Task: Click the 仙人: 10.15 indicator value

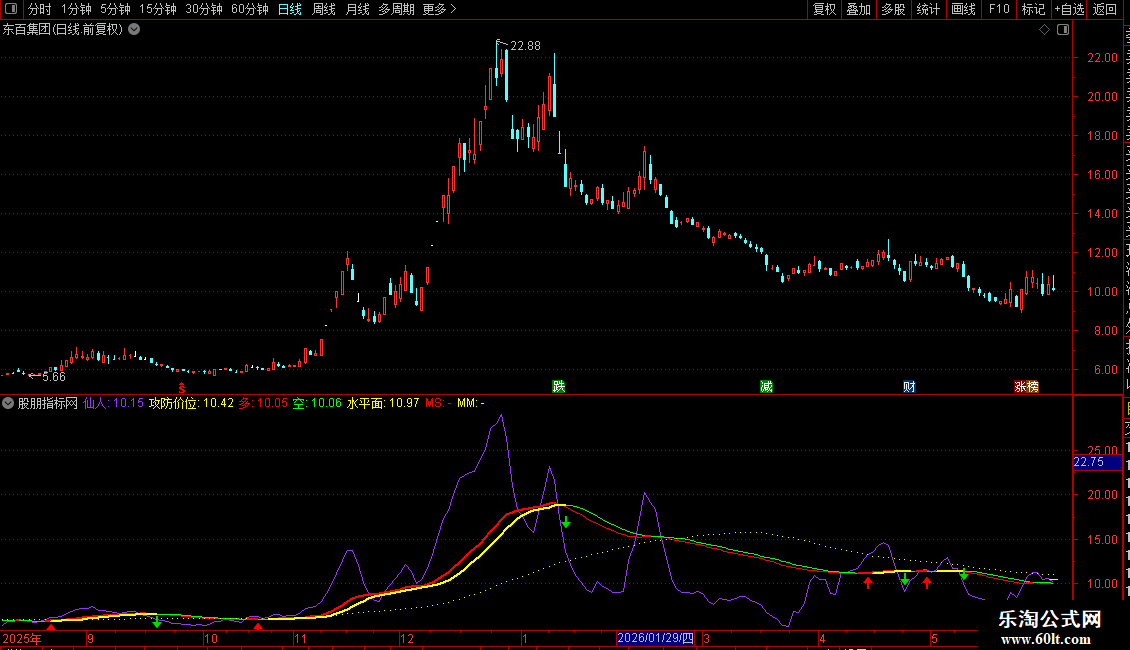Action: [114, 404]
